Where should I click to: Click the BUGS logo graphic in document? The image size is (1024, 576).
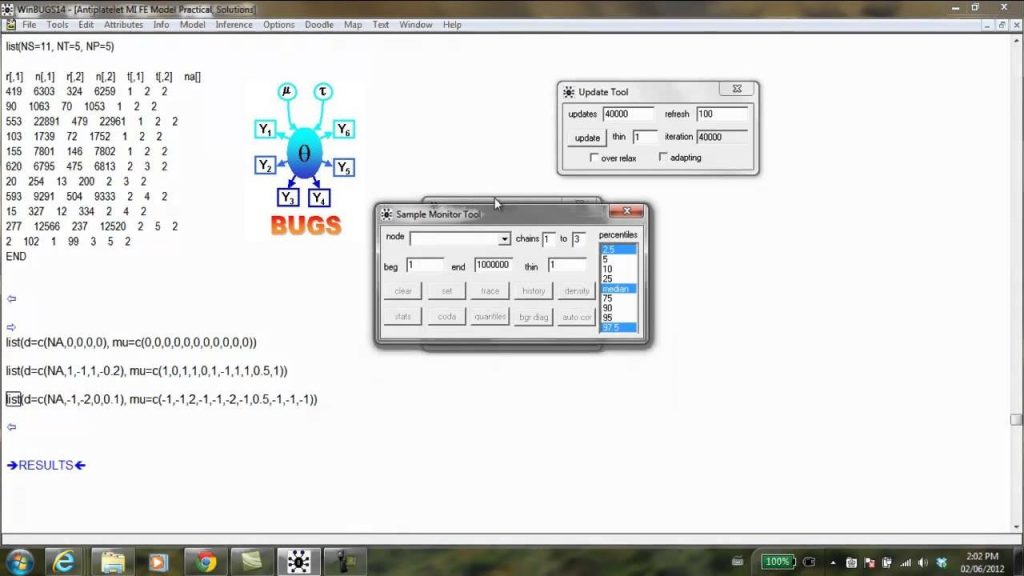(x=305, y=158)
